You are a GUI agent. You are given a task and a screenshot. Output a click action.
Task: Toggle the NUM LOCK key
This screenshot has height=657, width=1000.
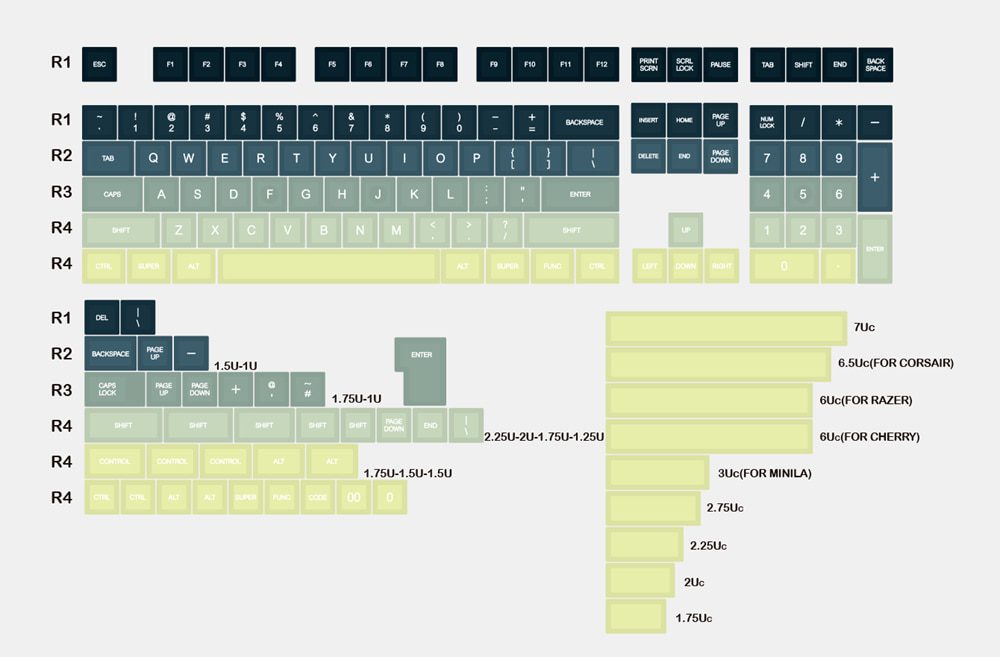(767, 122)
